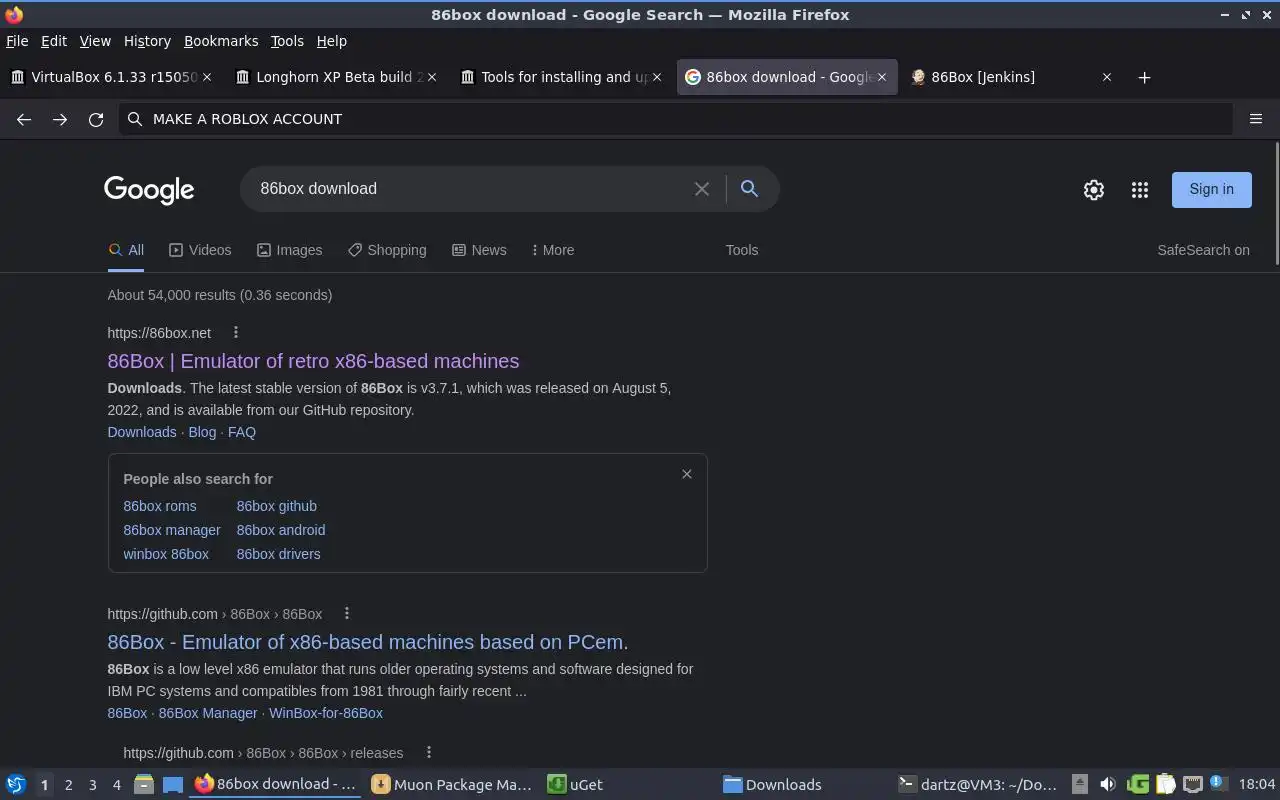Viewport: 1280px width, 800px height.
Task: Click the Sign in button
Action: [1211, 189]
